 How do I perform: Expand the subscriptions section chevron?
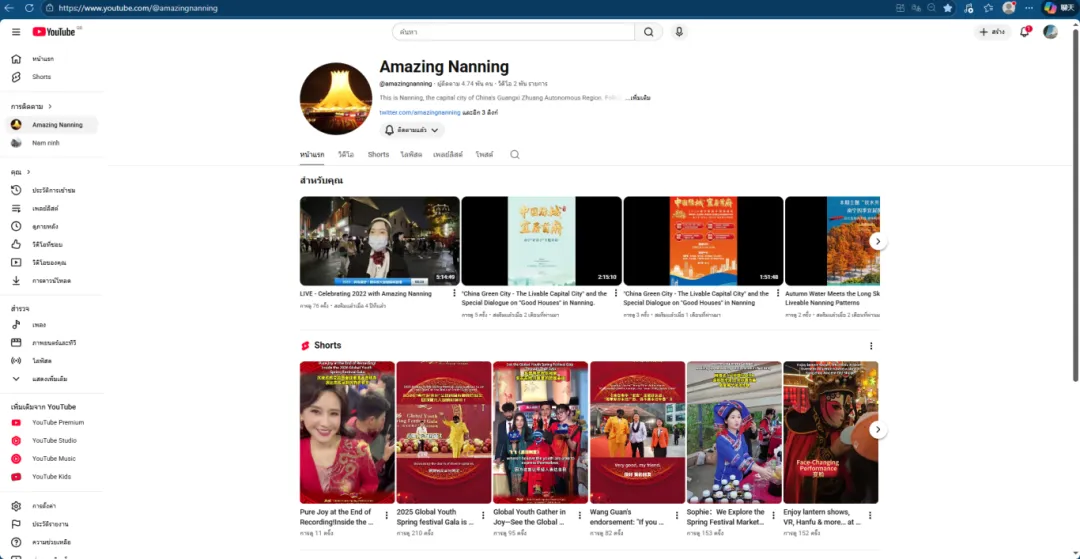(x=50, y=106)
